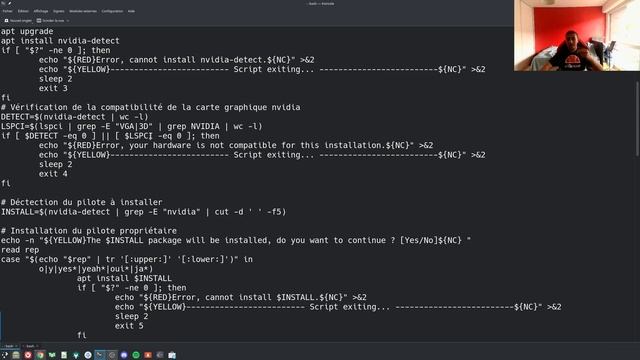
Task: Open Google Chrome from the taskbar
Action: pyautogui.click(x=40, y=355)
